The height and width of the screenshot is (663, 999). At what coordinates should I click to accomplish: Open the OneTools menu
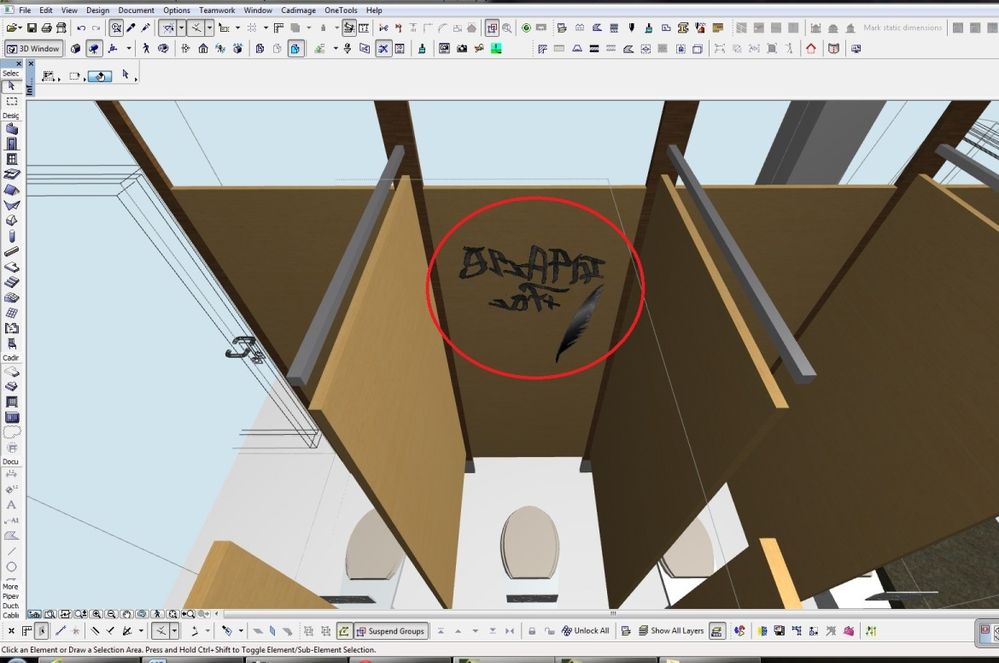click(341, 10)
